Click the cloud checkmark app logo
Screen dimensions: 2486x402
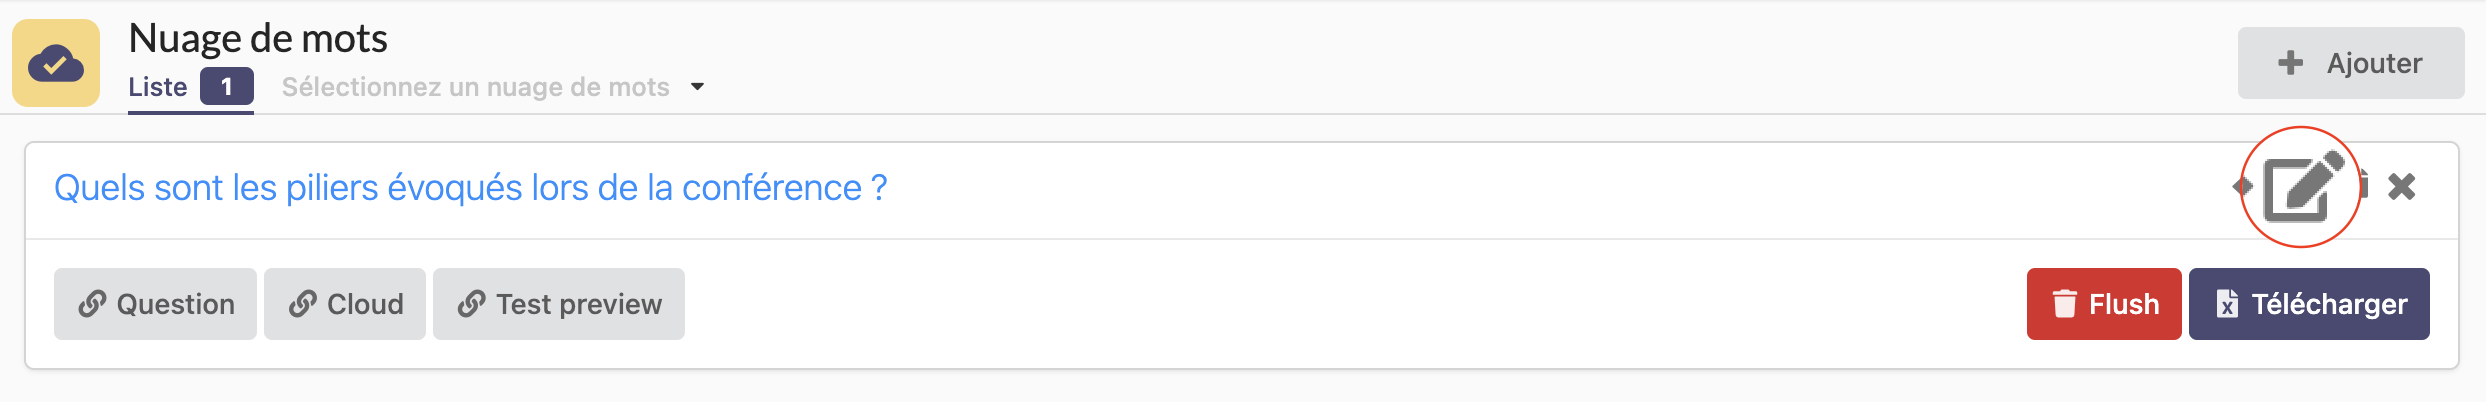coord(56,63)
